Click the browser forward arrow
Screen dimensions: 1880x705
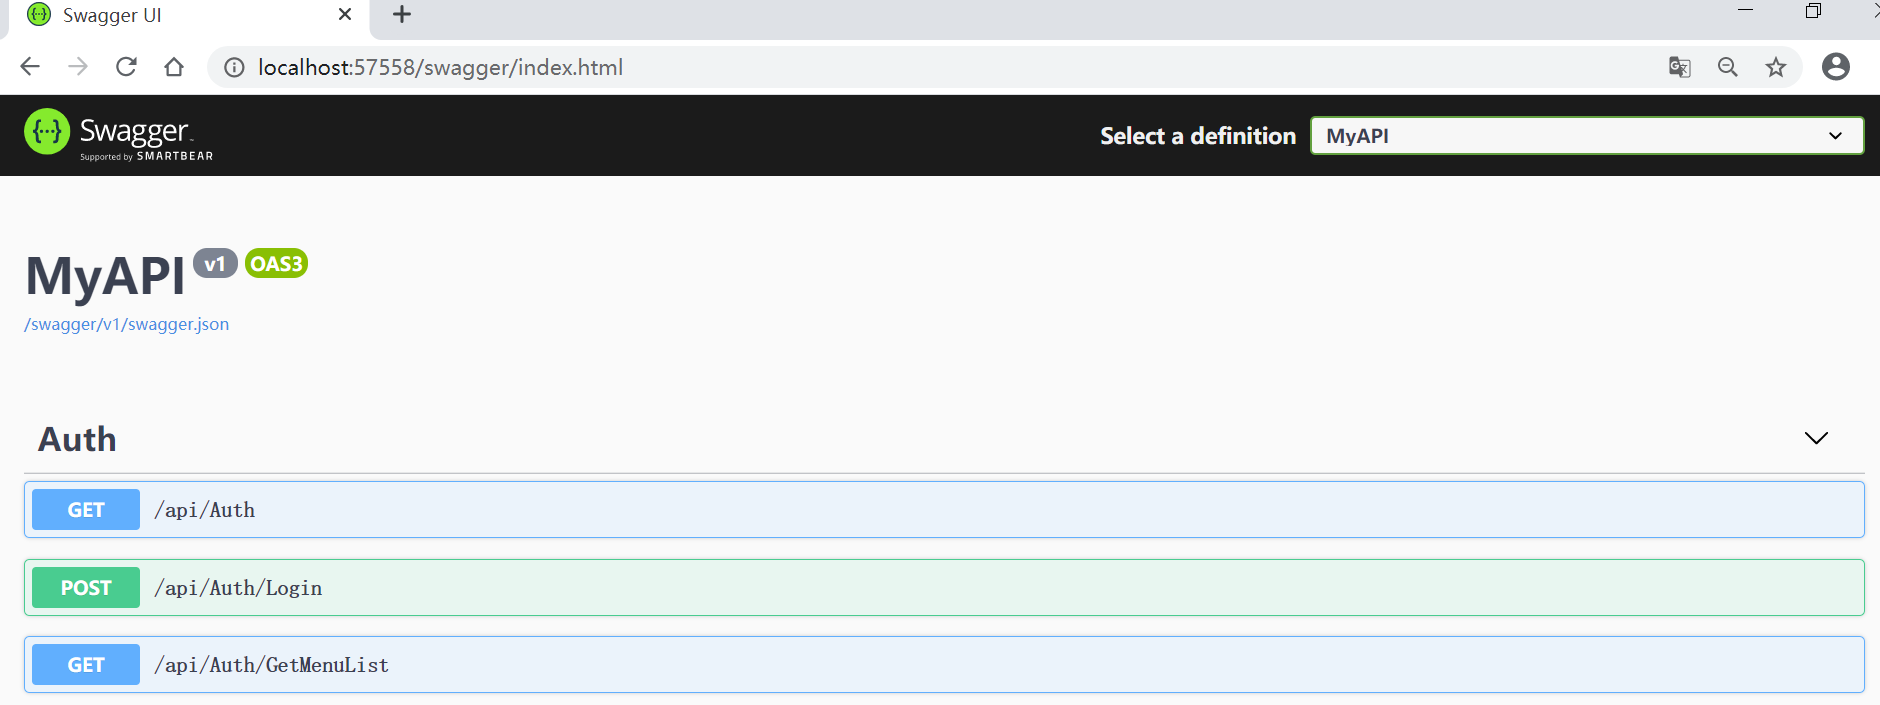tap(78, 67)
